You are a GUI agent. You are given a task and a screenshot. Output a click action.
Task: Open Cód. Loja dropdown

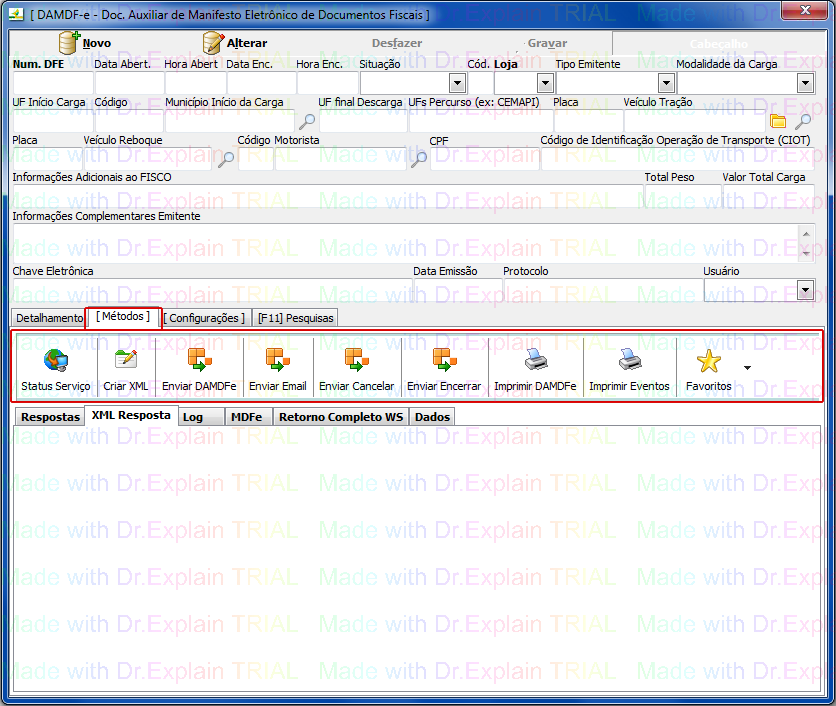[x=545, y=83]
